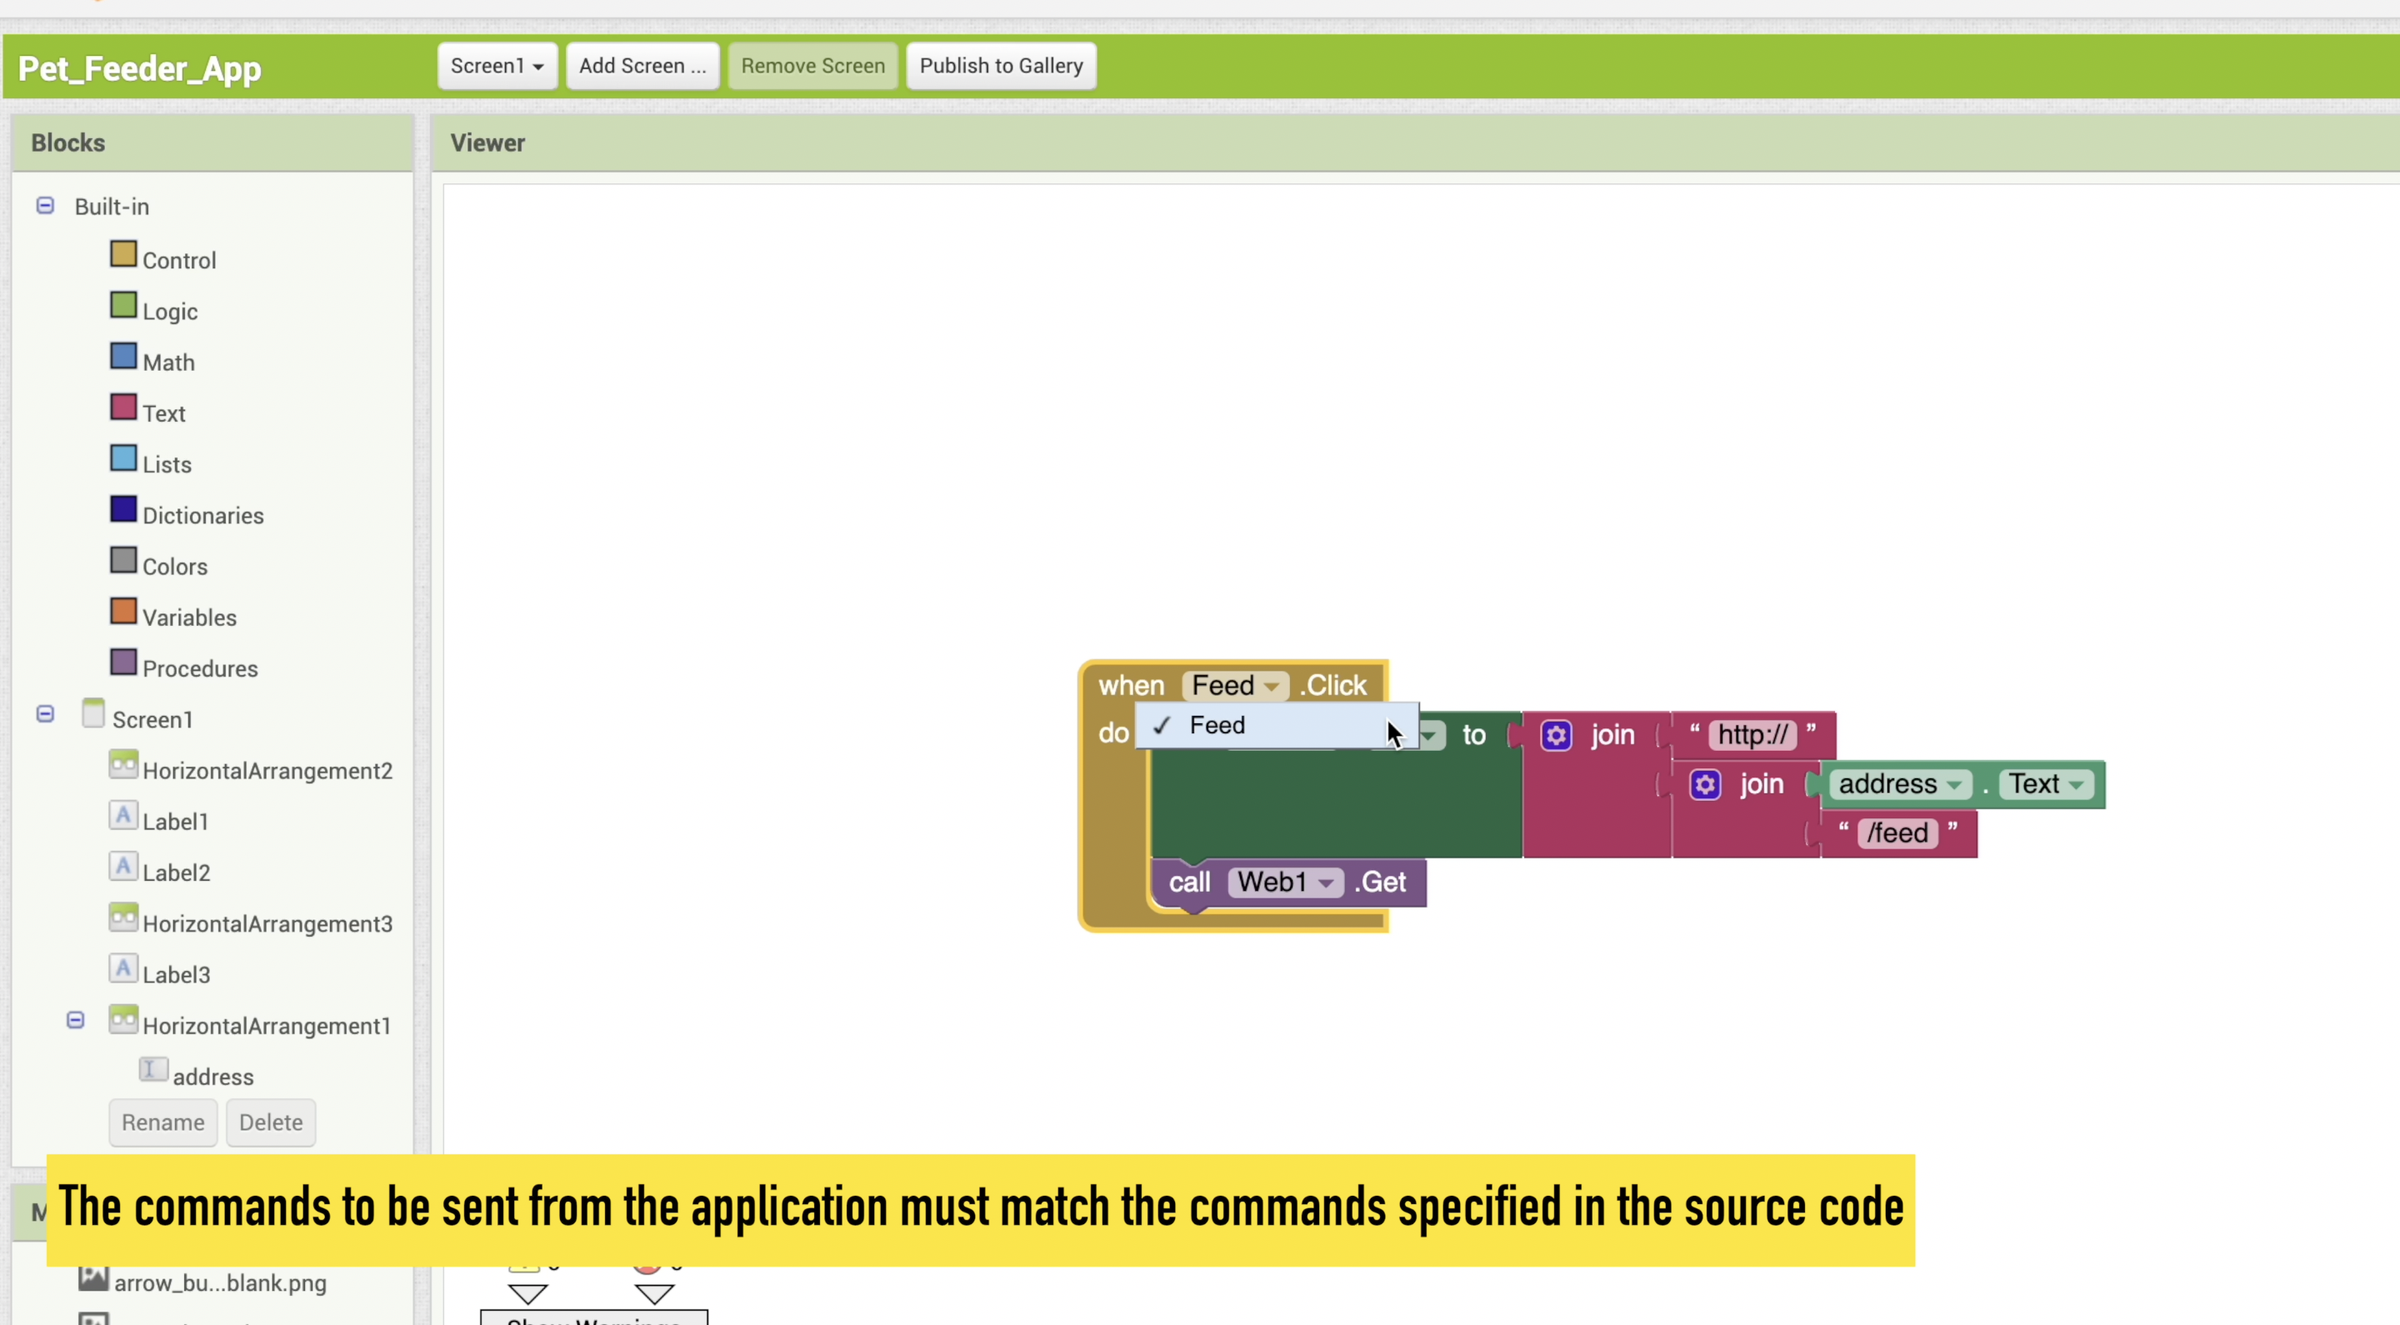Click the address textbox component icon
The height and width of the screenshot is (1325, 2400).
tap(153, 1071)
